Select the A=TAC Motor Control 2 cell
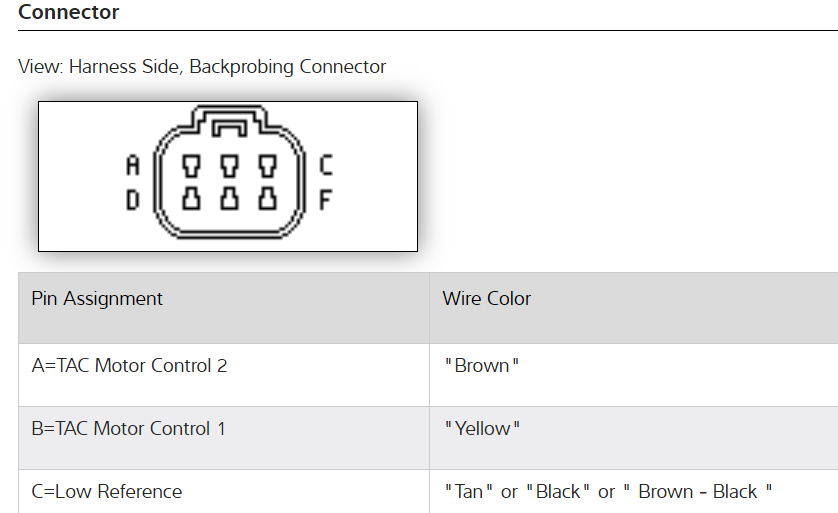 (129, 366)
